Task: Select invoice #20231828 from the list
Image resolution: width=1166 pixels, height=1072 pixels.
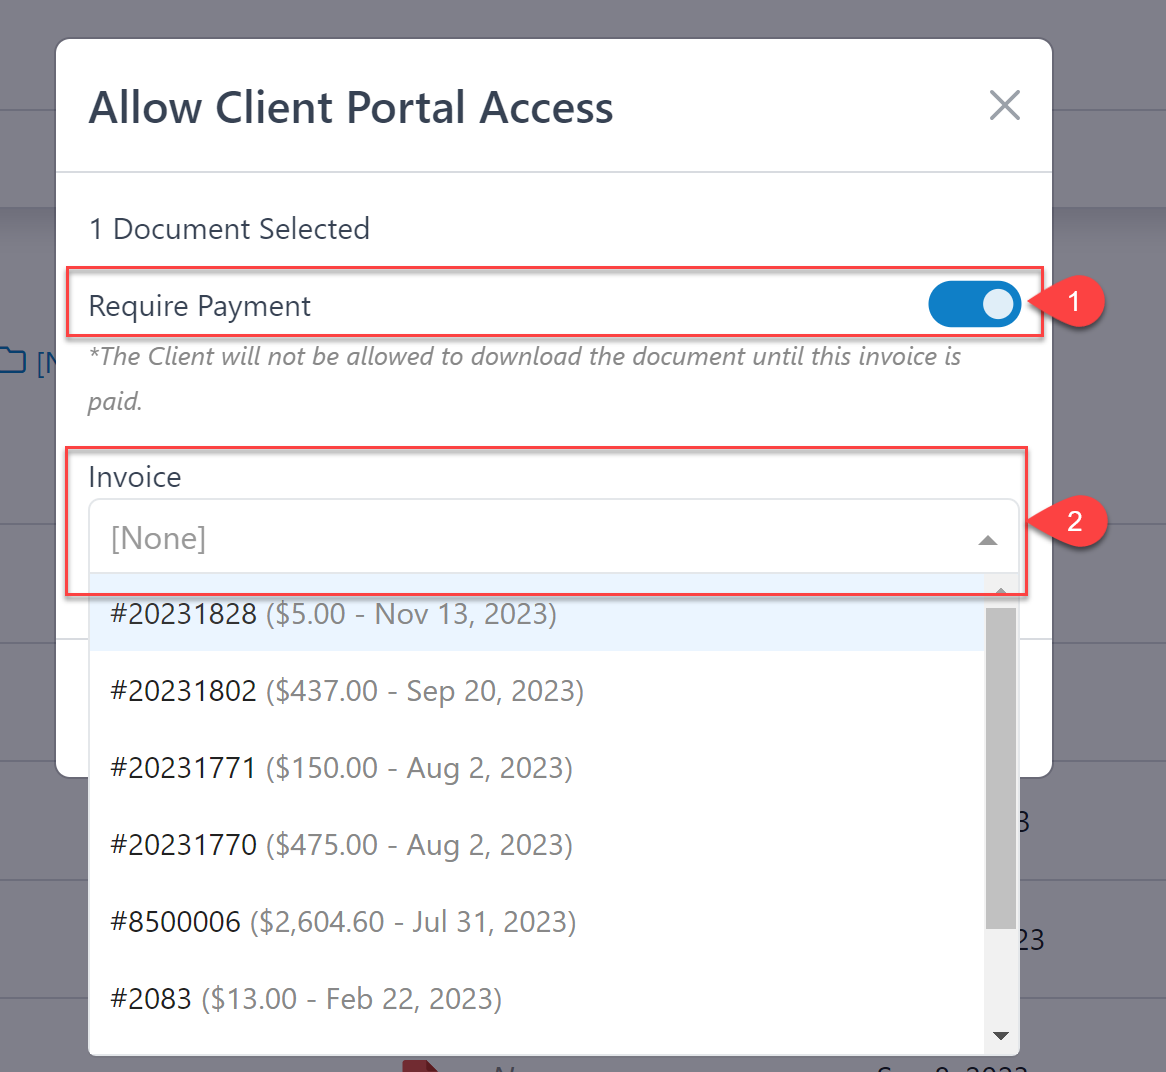Action: coord(333,614)
